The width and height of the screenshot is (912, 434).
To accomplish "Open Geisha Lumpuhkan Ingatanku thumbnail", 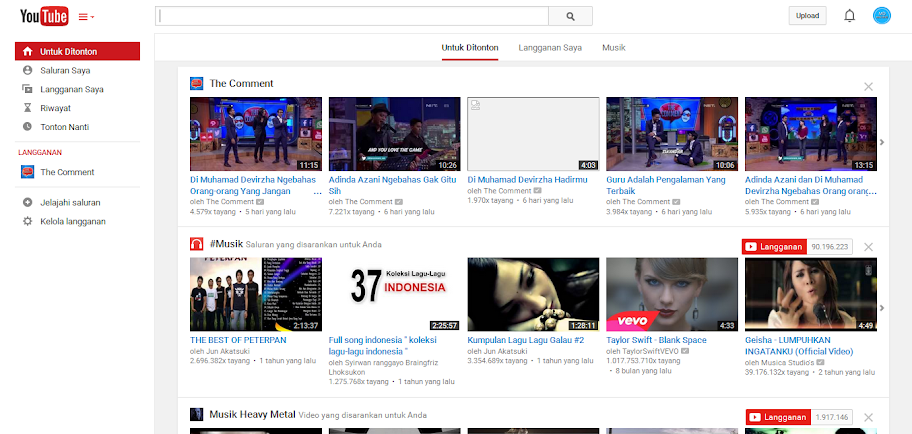I will click(811, 294).
